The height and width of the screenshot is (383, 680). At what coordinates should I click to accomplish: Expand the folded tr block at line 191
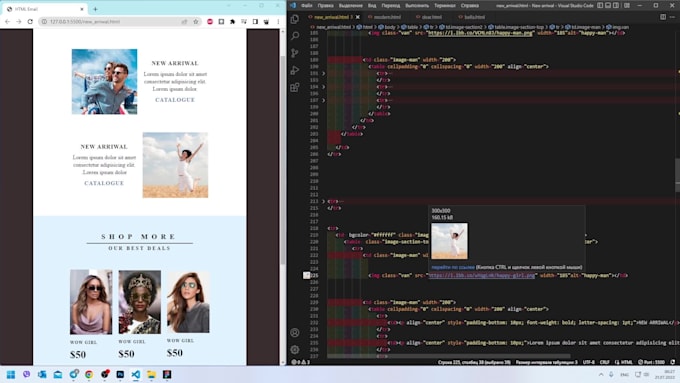click(324, 73)
